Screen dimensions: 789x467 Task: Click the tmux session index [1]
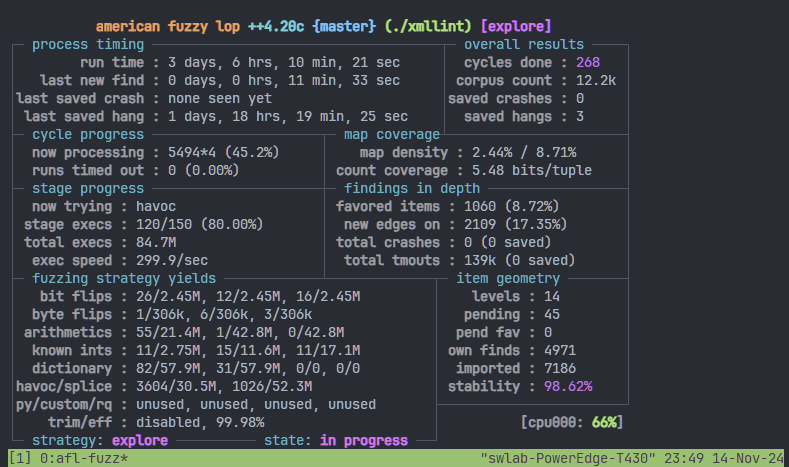coord(20,458)
